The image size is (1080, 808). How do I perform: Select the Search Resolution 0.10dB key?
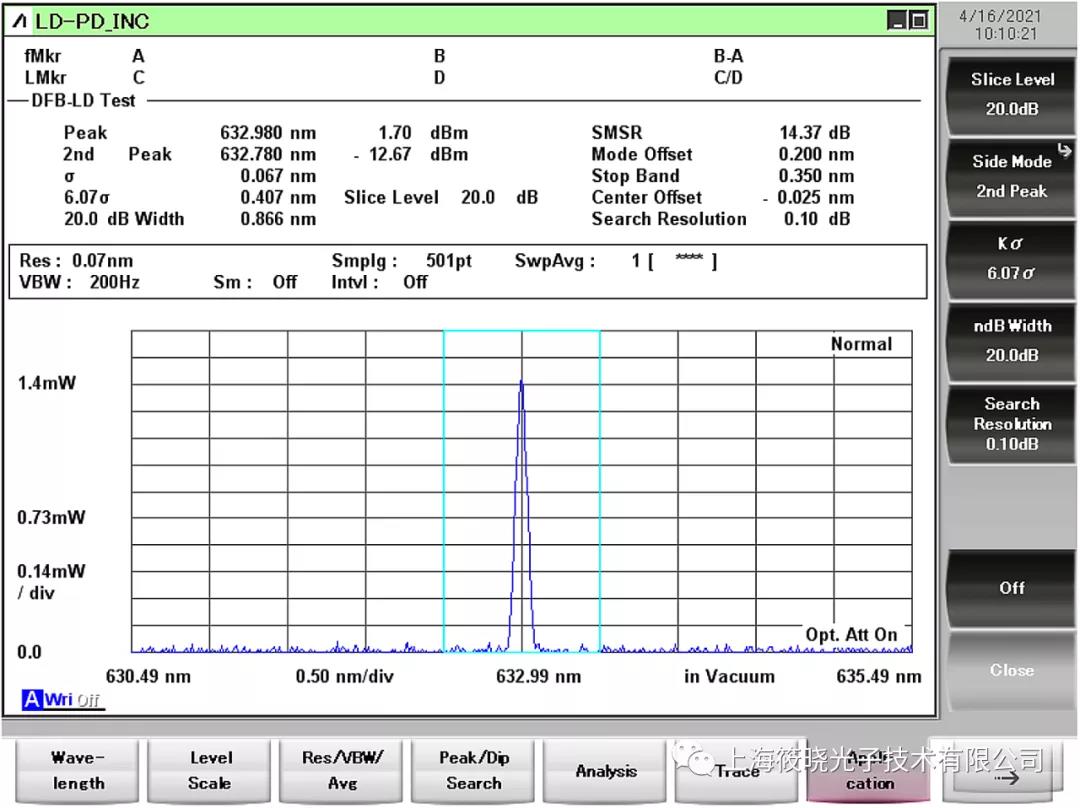tap(1011, 423)
